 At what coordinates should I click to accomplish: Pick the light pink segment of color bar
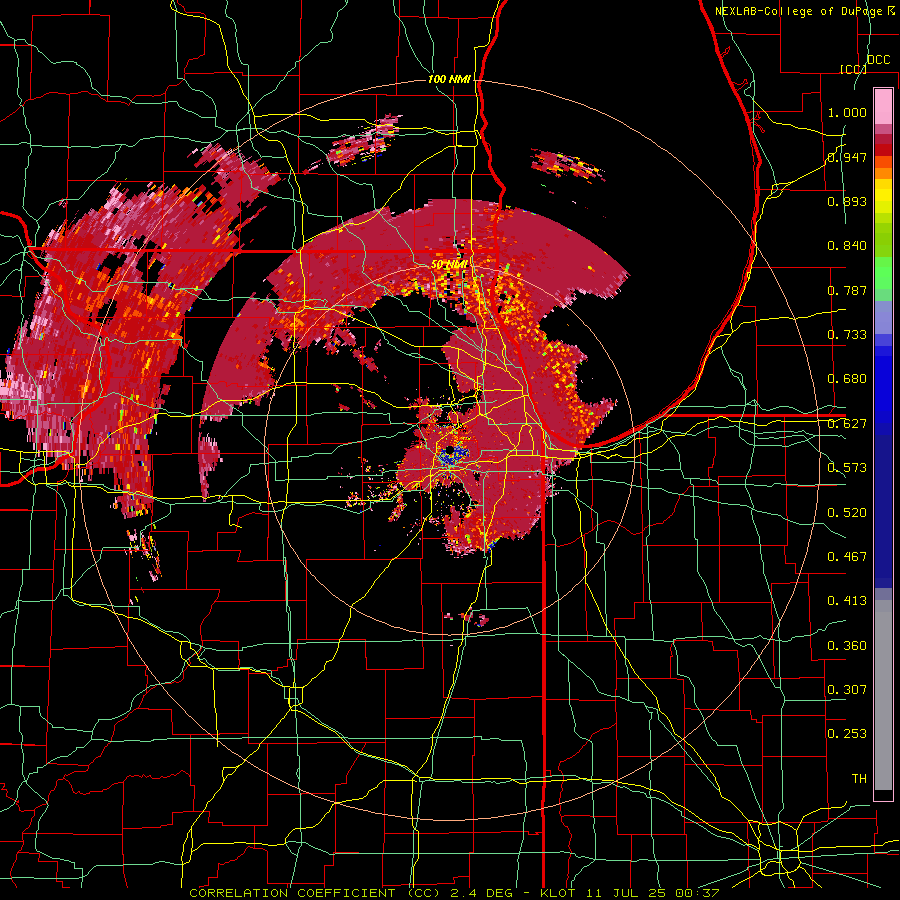883,107
